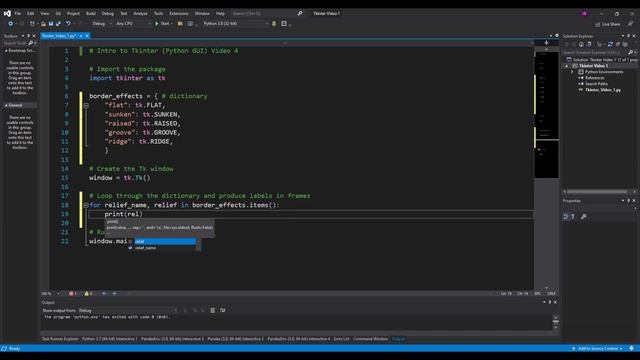Viewport: 640px width, 360px height.
Task: Open the Edit menu
Action: tap(31, 13)
